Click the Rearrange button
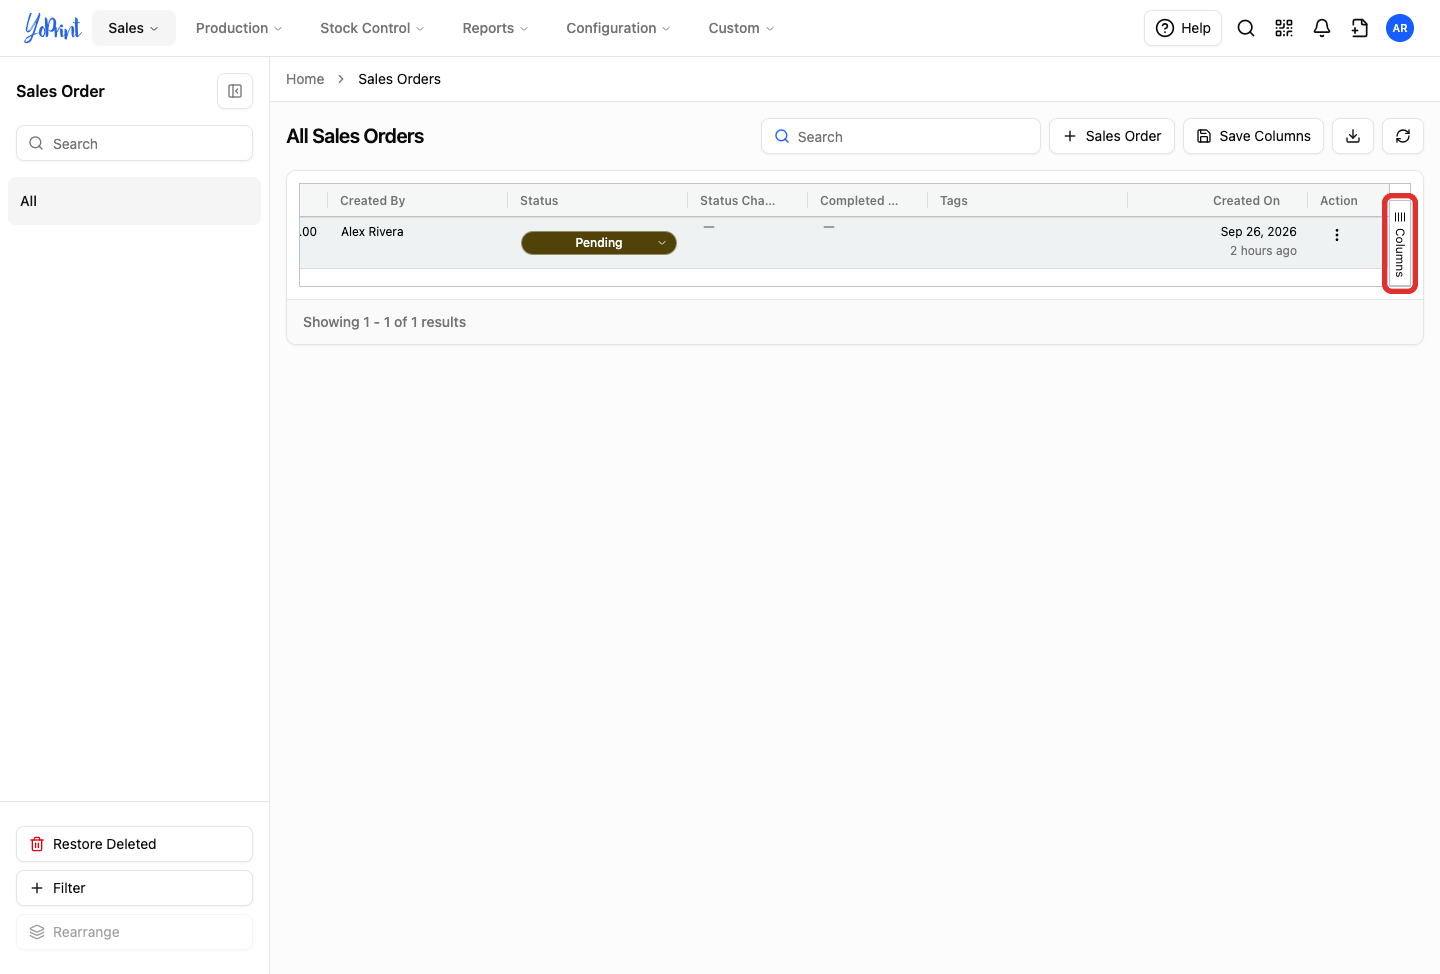The width and height of the screenshot is (1440, 974). pyautogui.click(x=134, y=932)
